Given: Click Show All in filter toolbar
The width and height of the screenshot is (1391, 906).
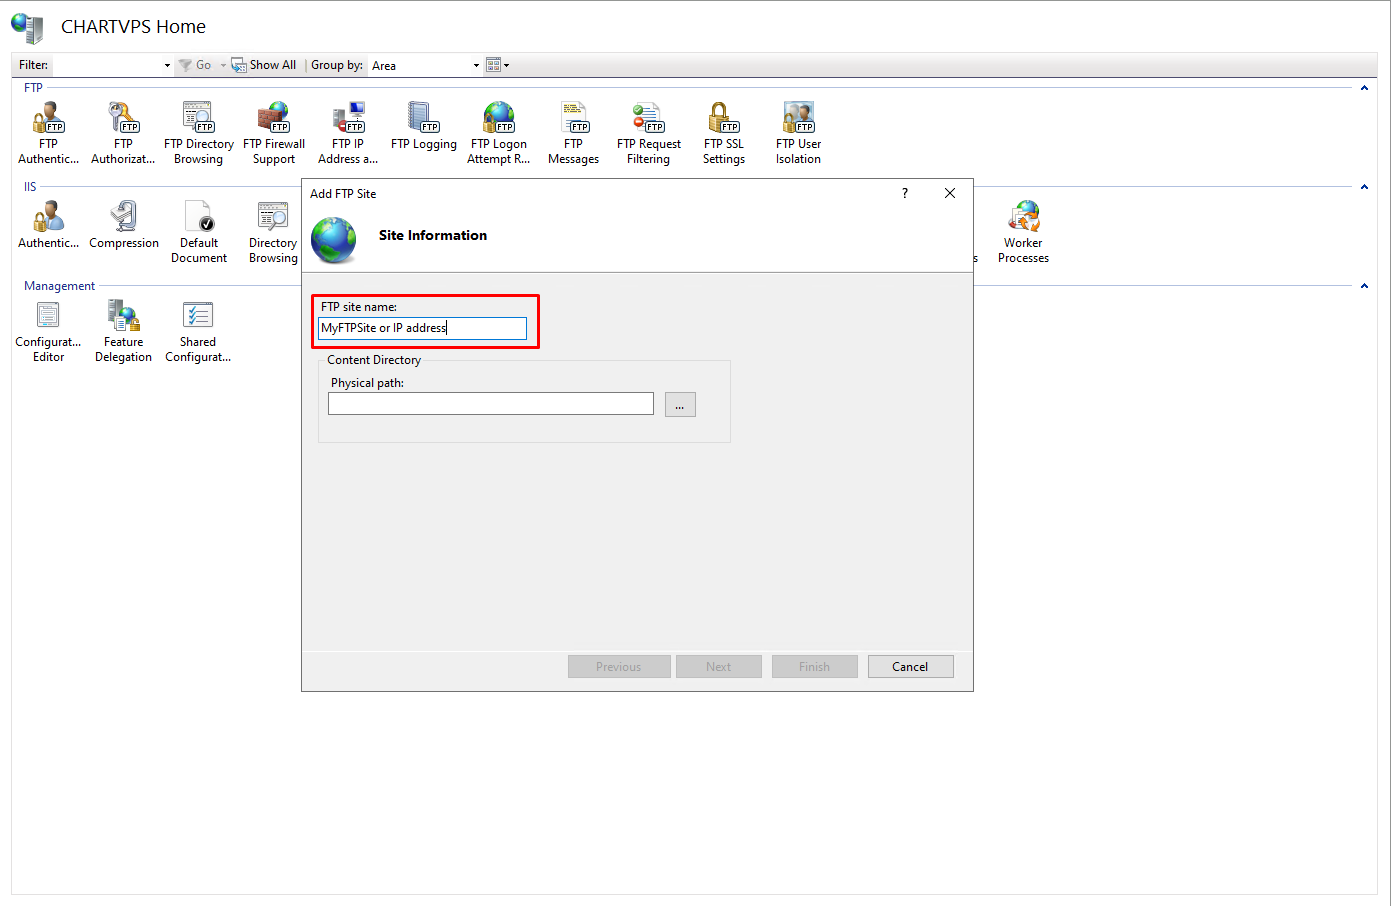Looking at the screenshot, I should point(264,65).
